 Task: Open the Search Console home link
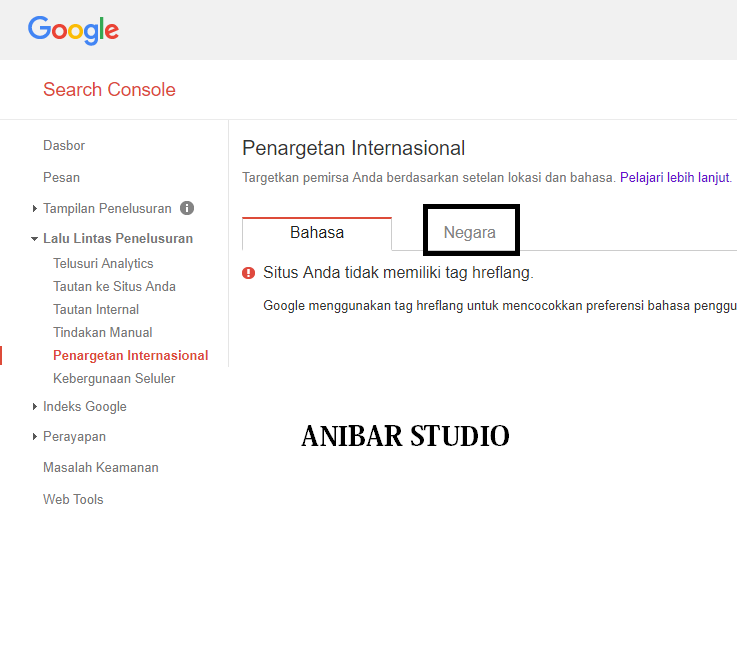(110, 89)
